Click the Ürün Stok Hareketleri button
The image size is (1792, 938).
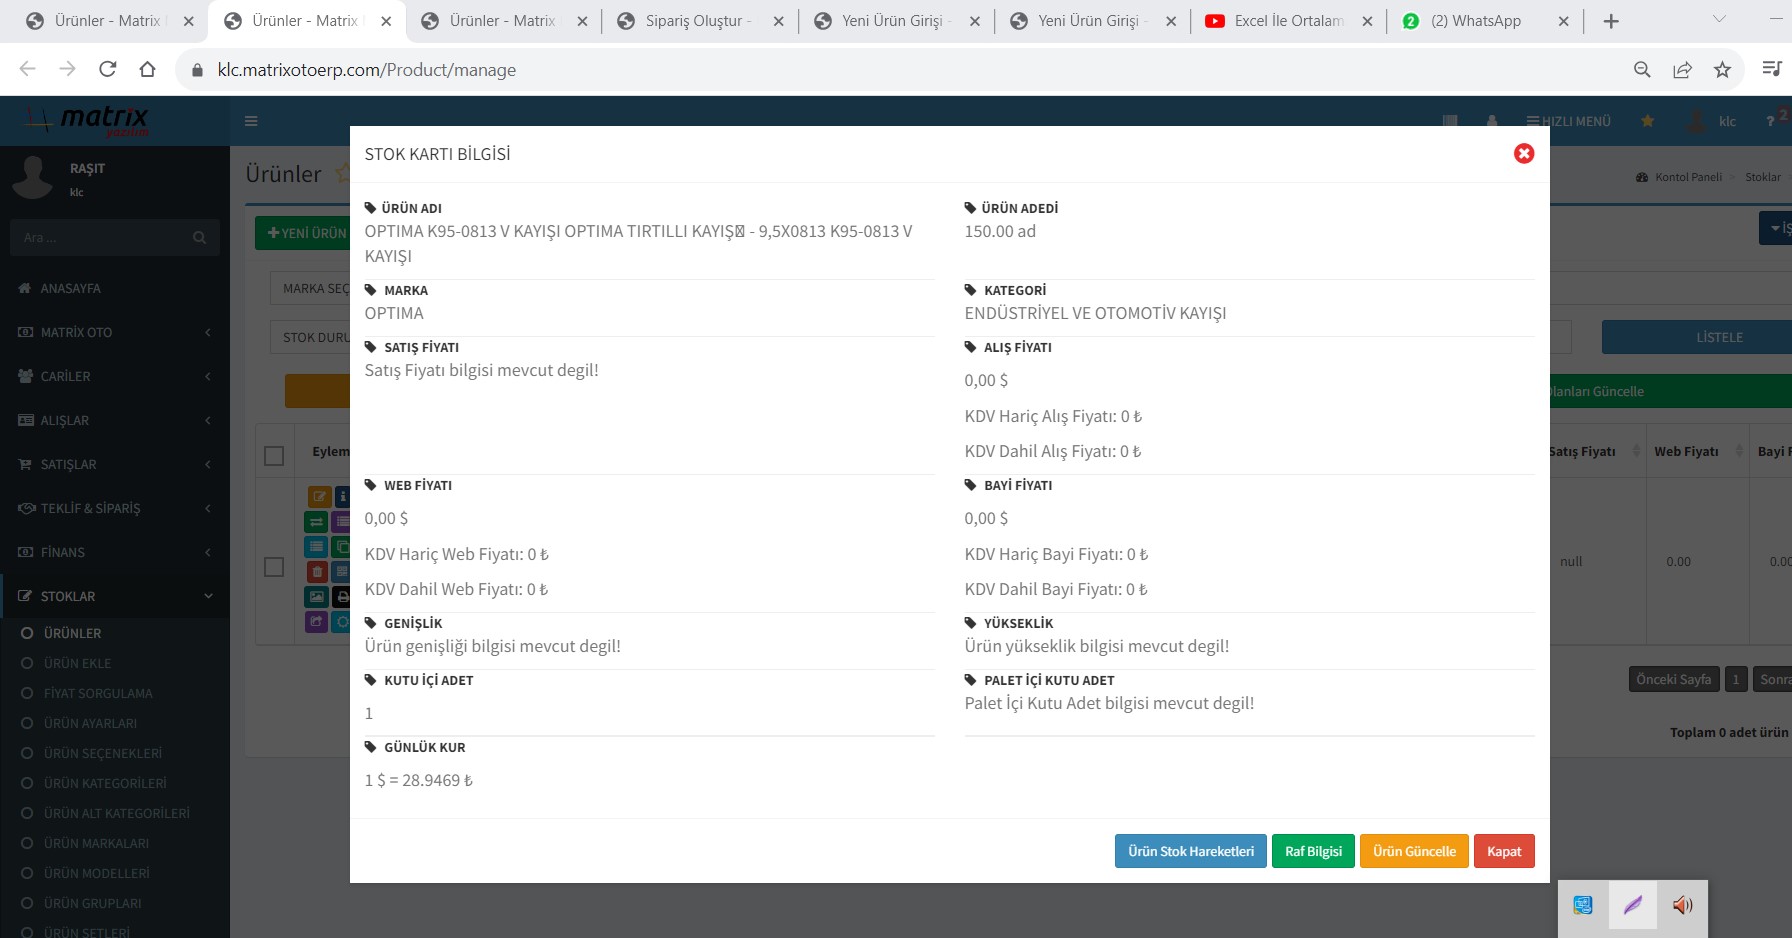pyautogui.click(x=1190, y=851)
